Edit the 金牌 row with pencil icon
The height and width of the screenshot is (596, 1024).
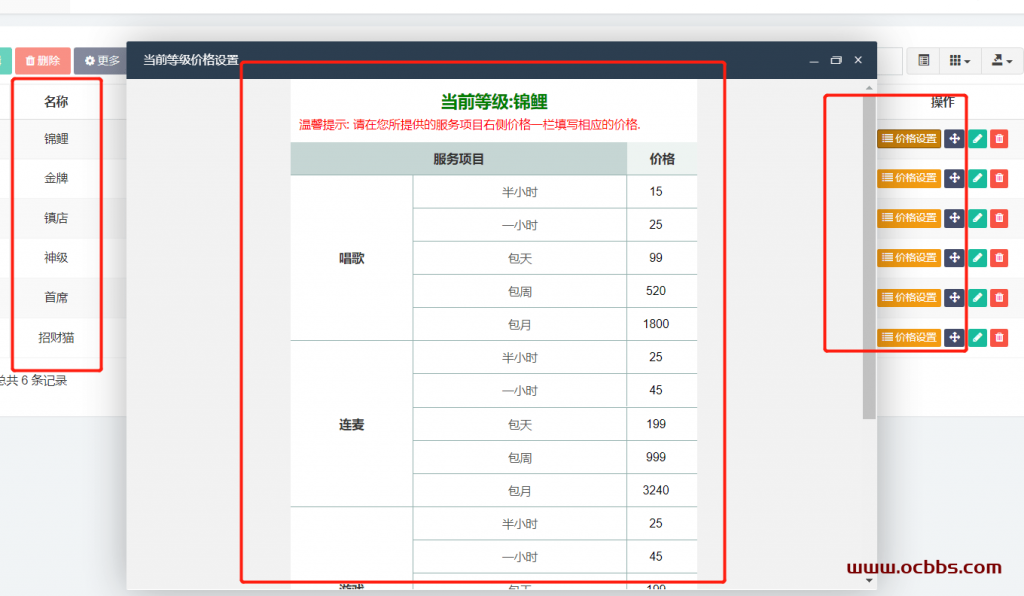pos(977,178)
